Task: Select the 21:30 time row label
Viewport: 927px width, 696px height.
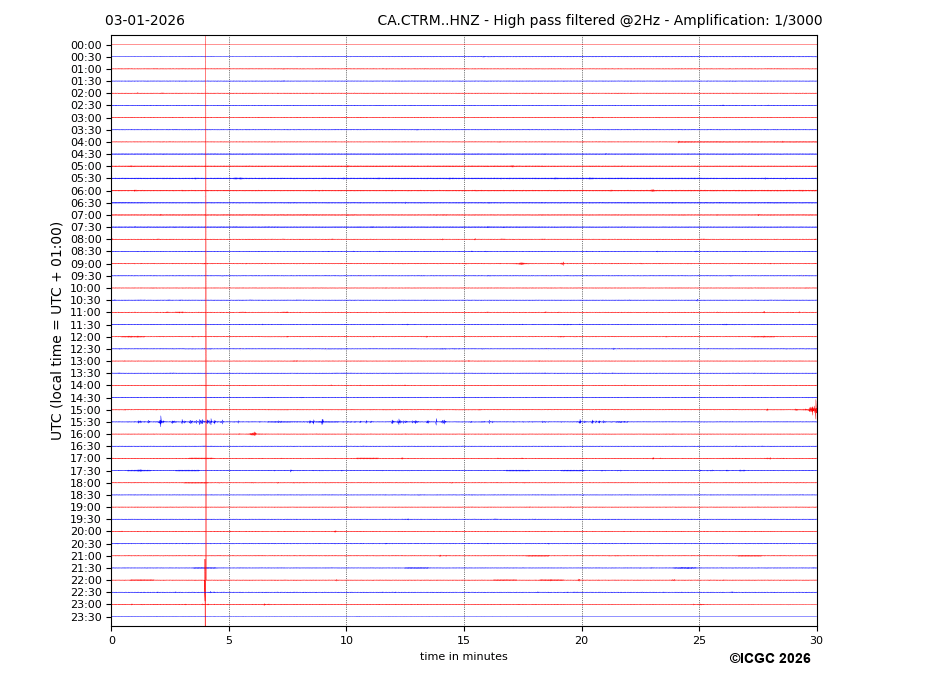Action: click(85, 568)
